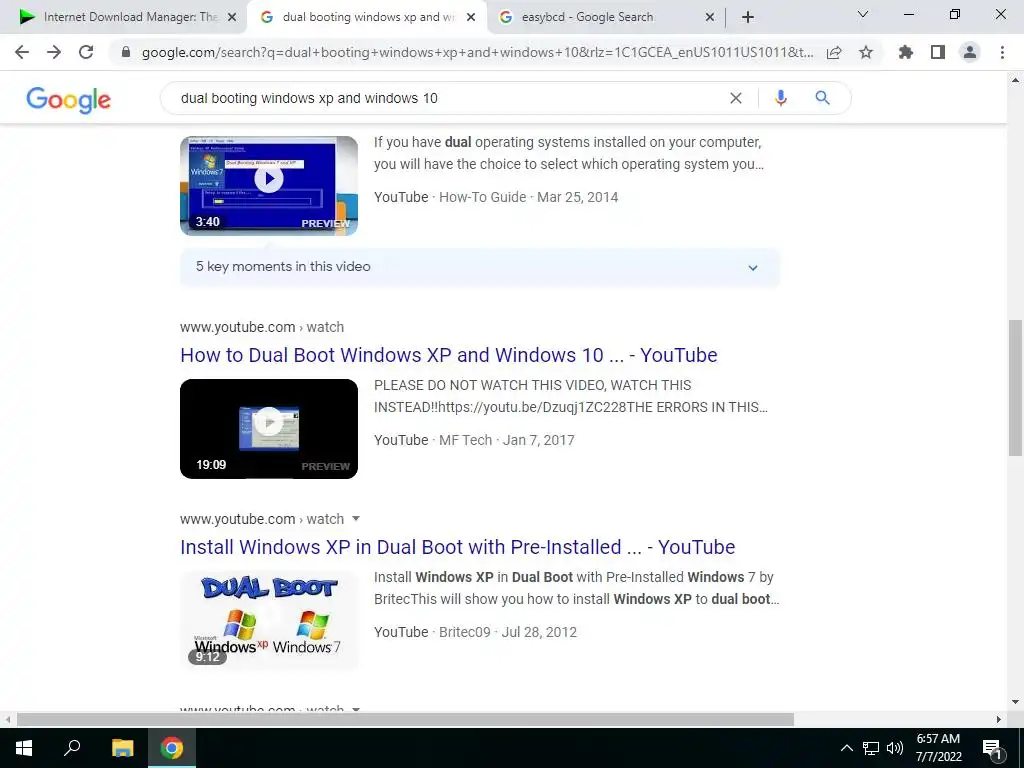The height and width of the screenshot is (768, 1024).
Task: Open a new browser tab
Action: click(x=748, y=17)
